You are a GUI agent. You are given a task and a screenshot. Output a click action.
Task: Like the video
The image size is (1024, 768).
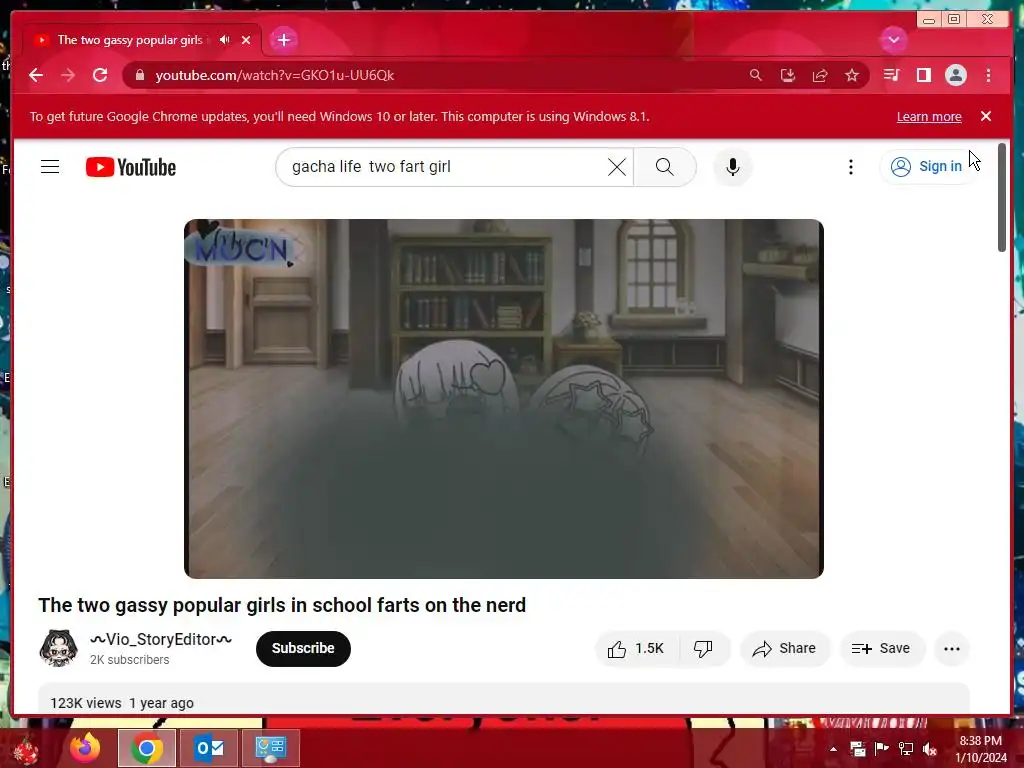[636, 648]
